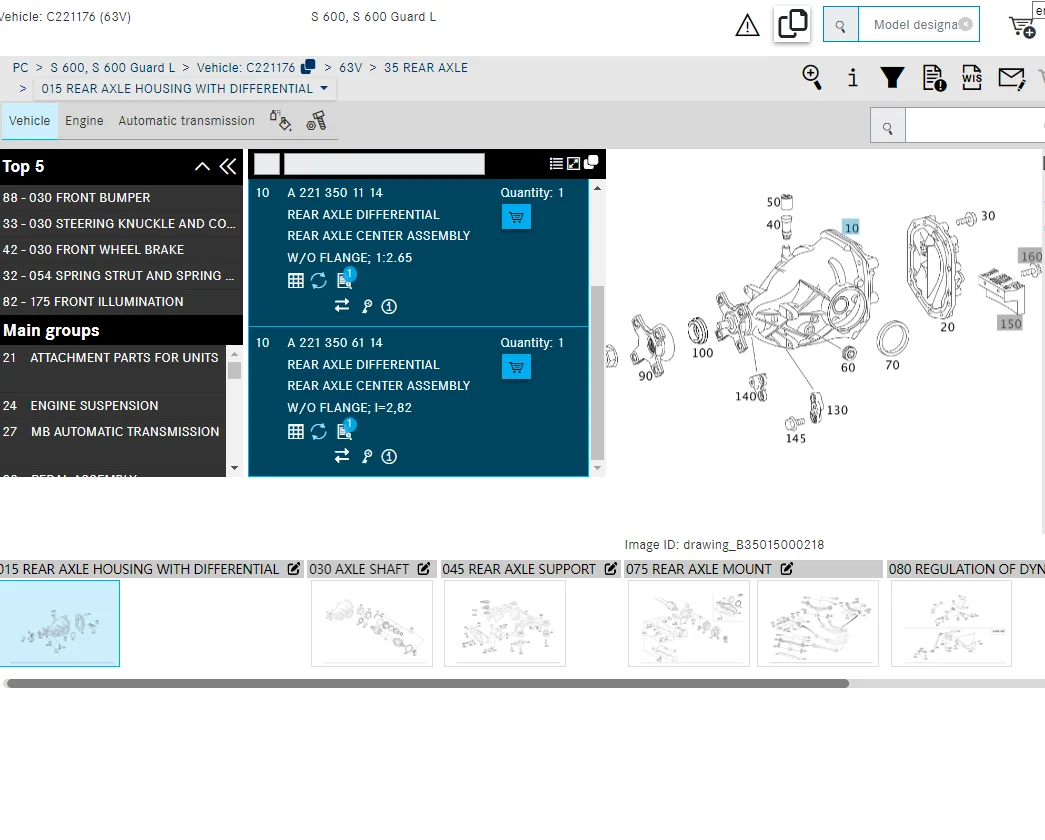Add part A 221 350 11 14 to cart
Image resolution: width=1045 pixels, height=840 pixels.
(x=516, y=217)
